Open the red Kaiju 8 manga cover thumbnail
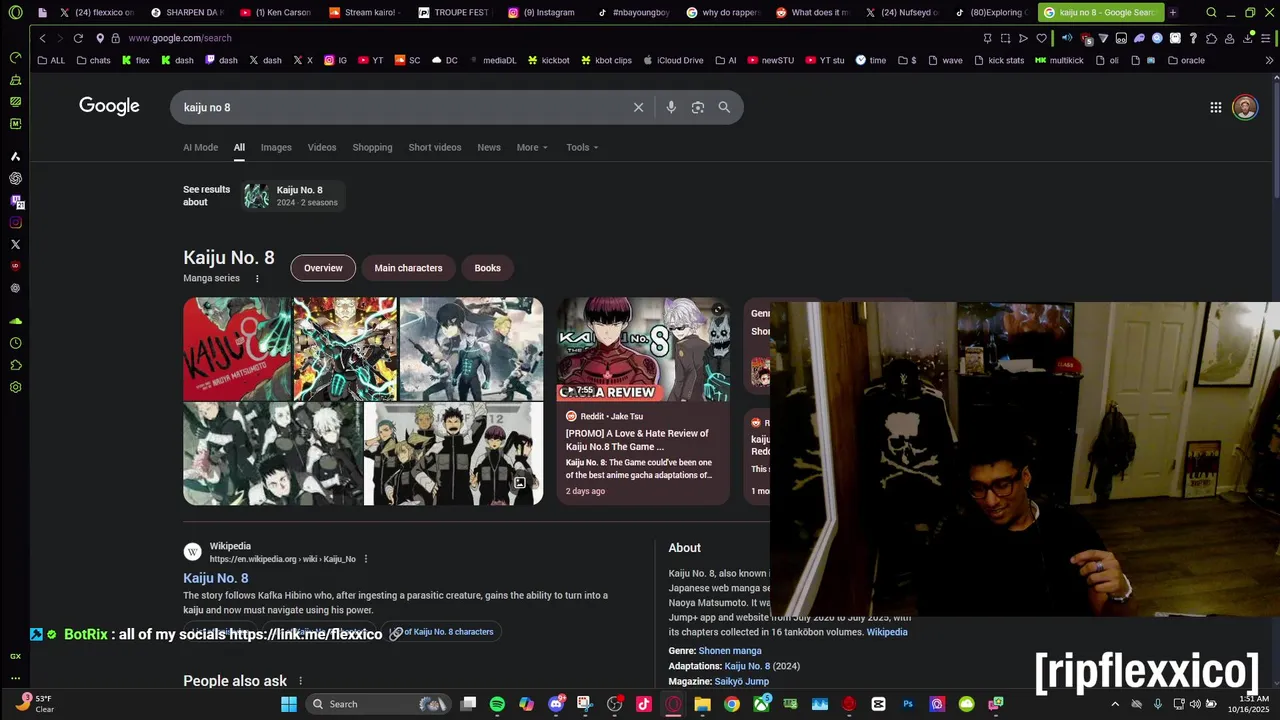Screen dimensions: 1280x720 (x=237, y=348)
